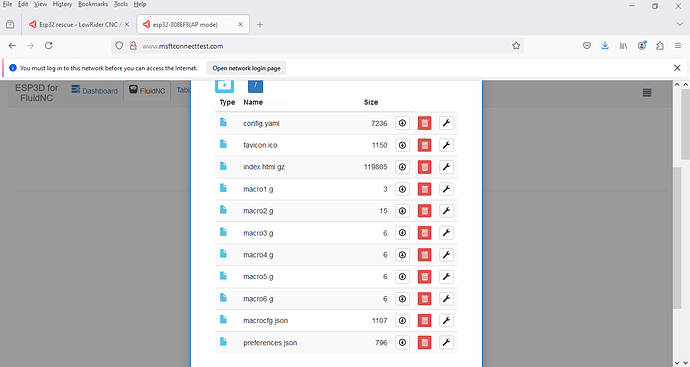
Task: Open the Dashboard tab in ESP3D
Action: pyautogui.click(x=95, y=91)
